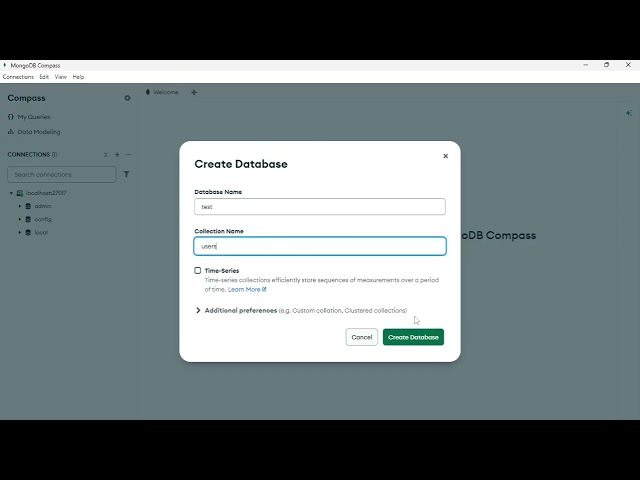Open the AI assistant sparkle icon
The height and width of the screenshot is (480, 640).
coord(629,113)
